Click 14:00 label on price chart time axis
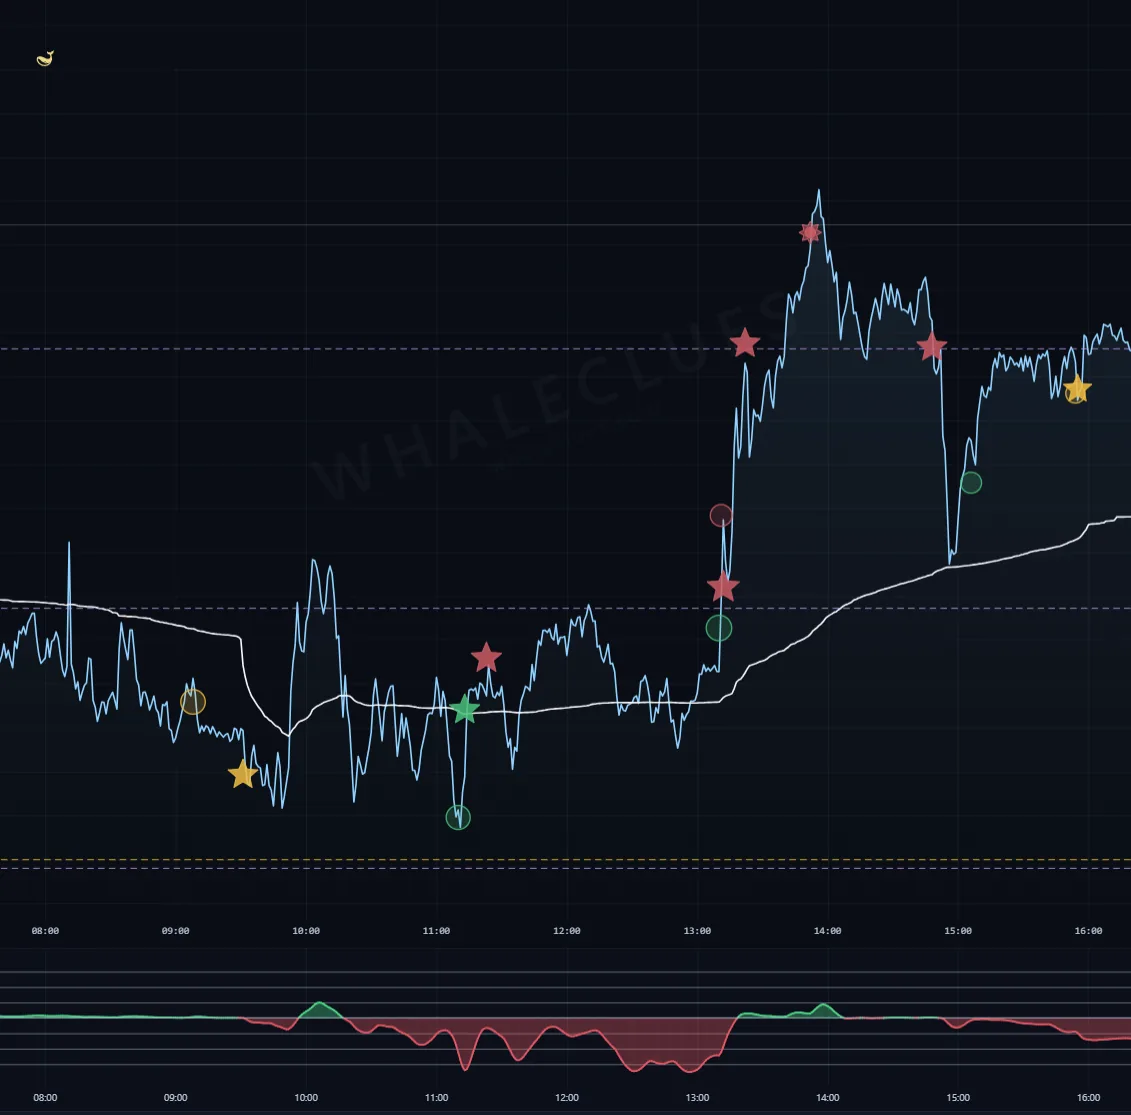Screen dimensions: 1131x1115 point(827,930)
